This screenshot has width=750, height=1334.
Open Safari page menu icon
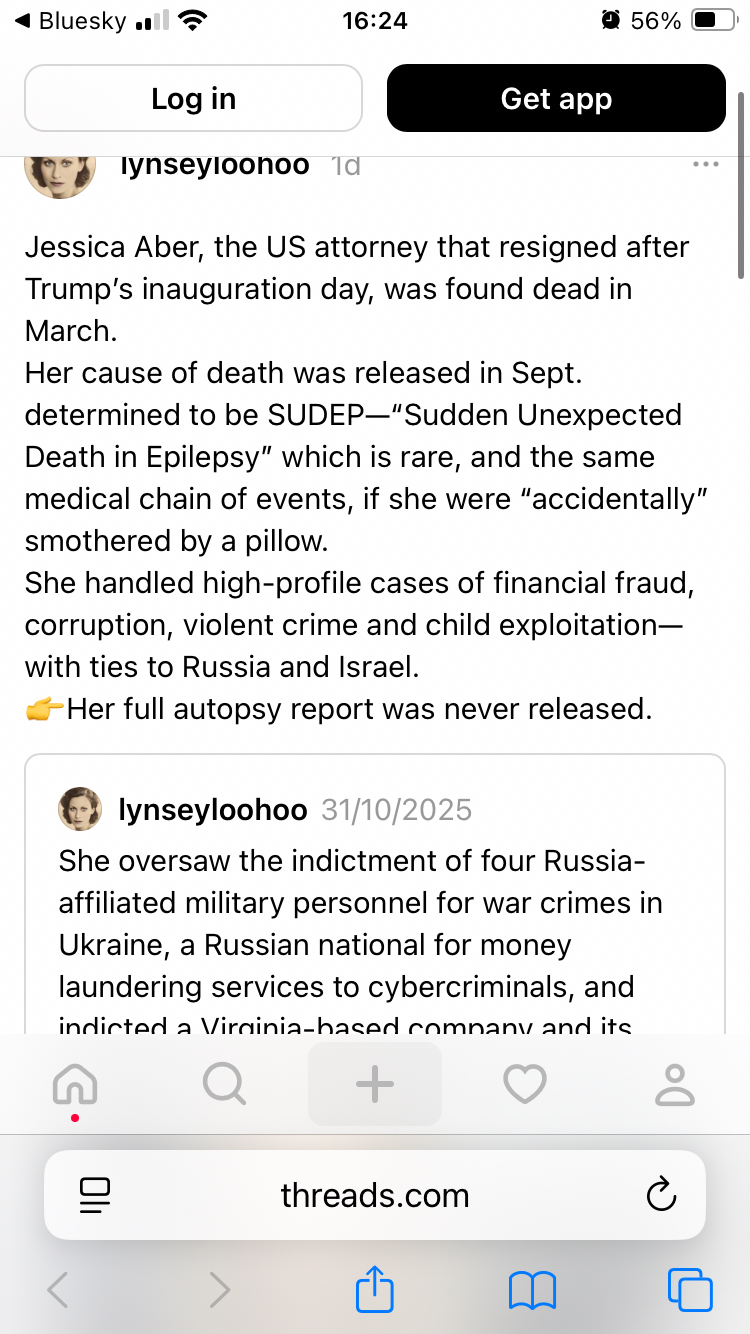[94, 1195]
